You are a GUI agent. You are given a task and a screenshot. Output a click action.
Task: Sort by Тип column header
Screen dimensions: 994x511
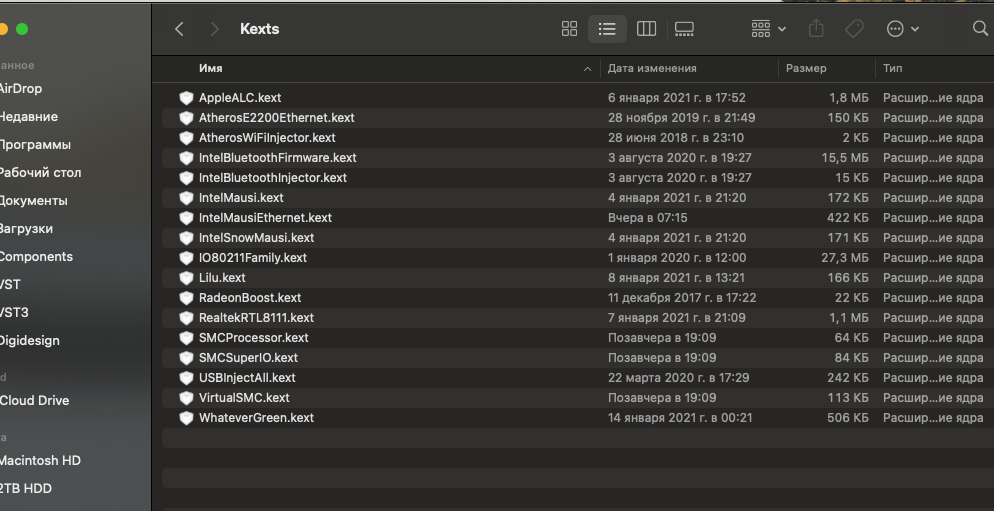[x=893, y=68]
